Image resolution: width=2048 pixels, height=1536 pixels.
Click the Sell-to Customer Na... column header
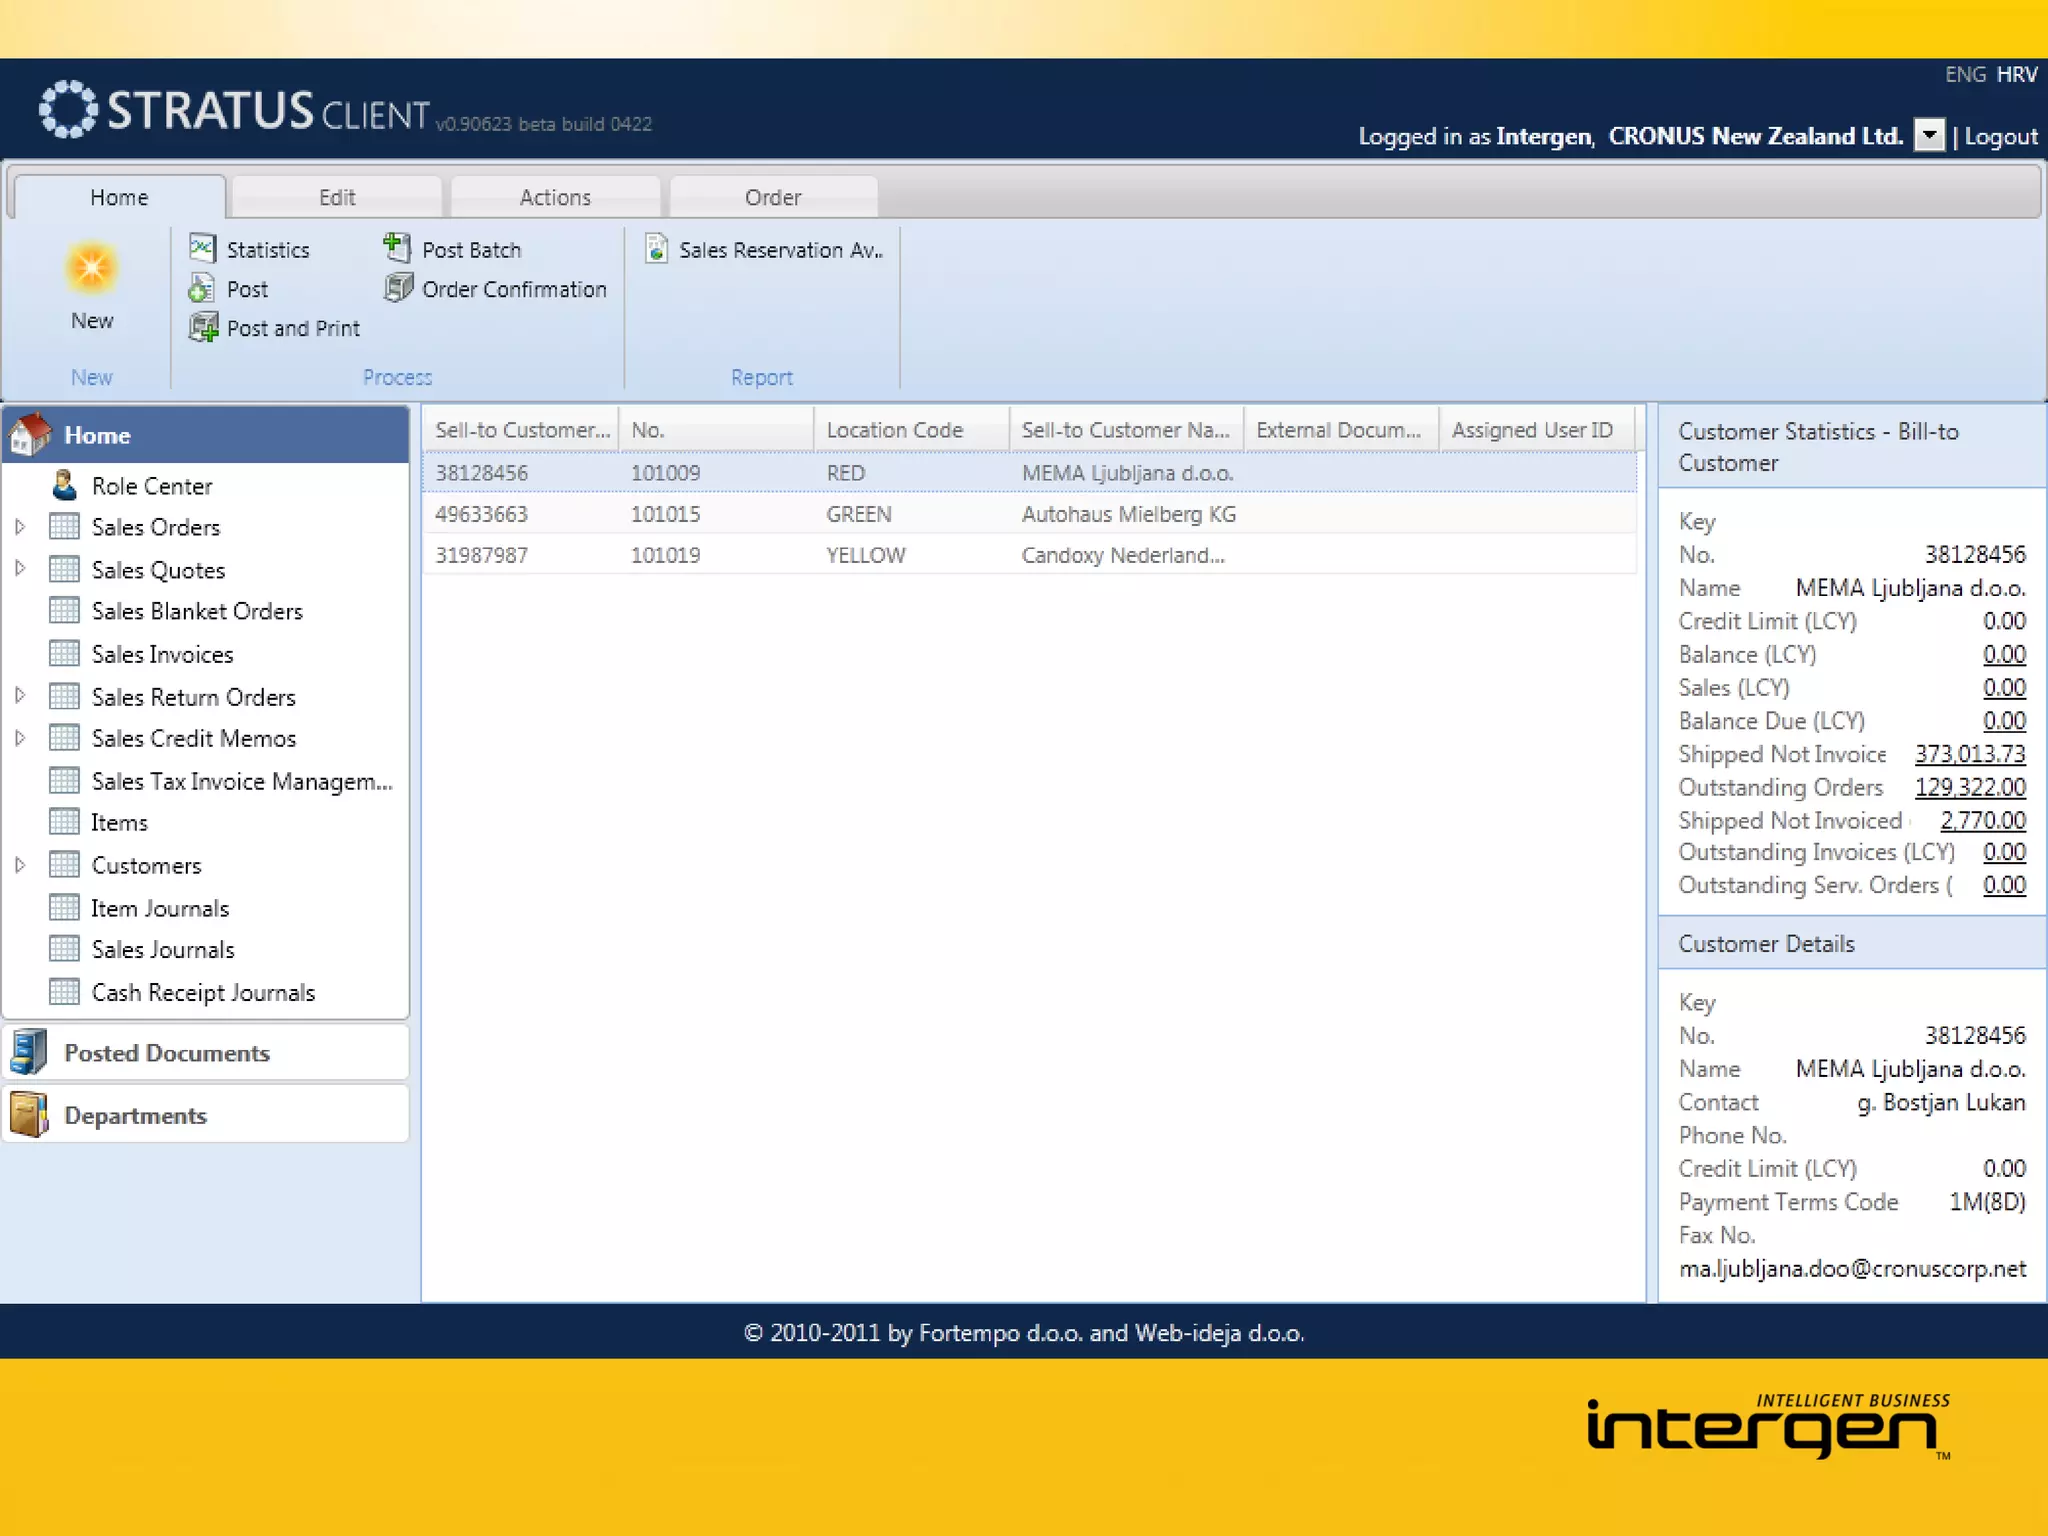point(1126,430)
